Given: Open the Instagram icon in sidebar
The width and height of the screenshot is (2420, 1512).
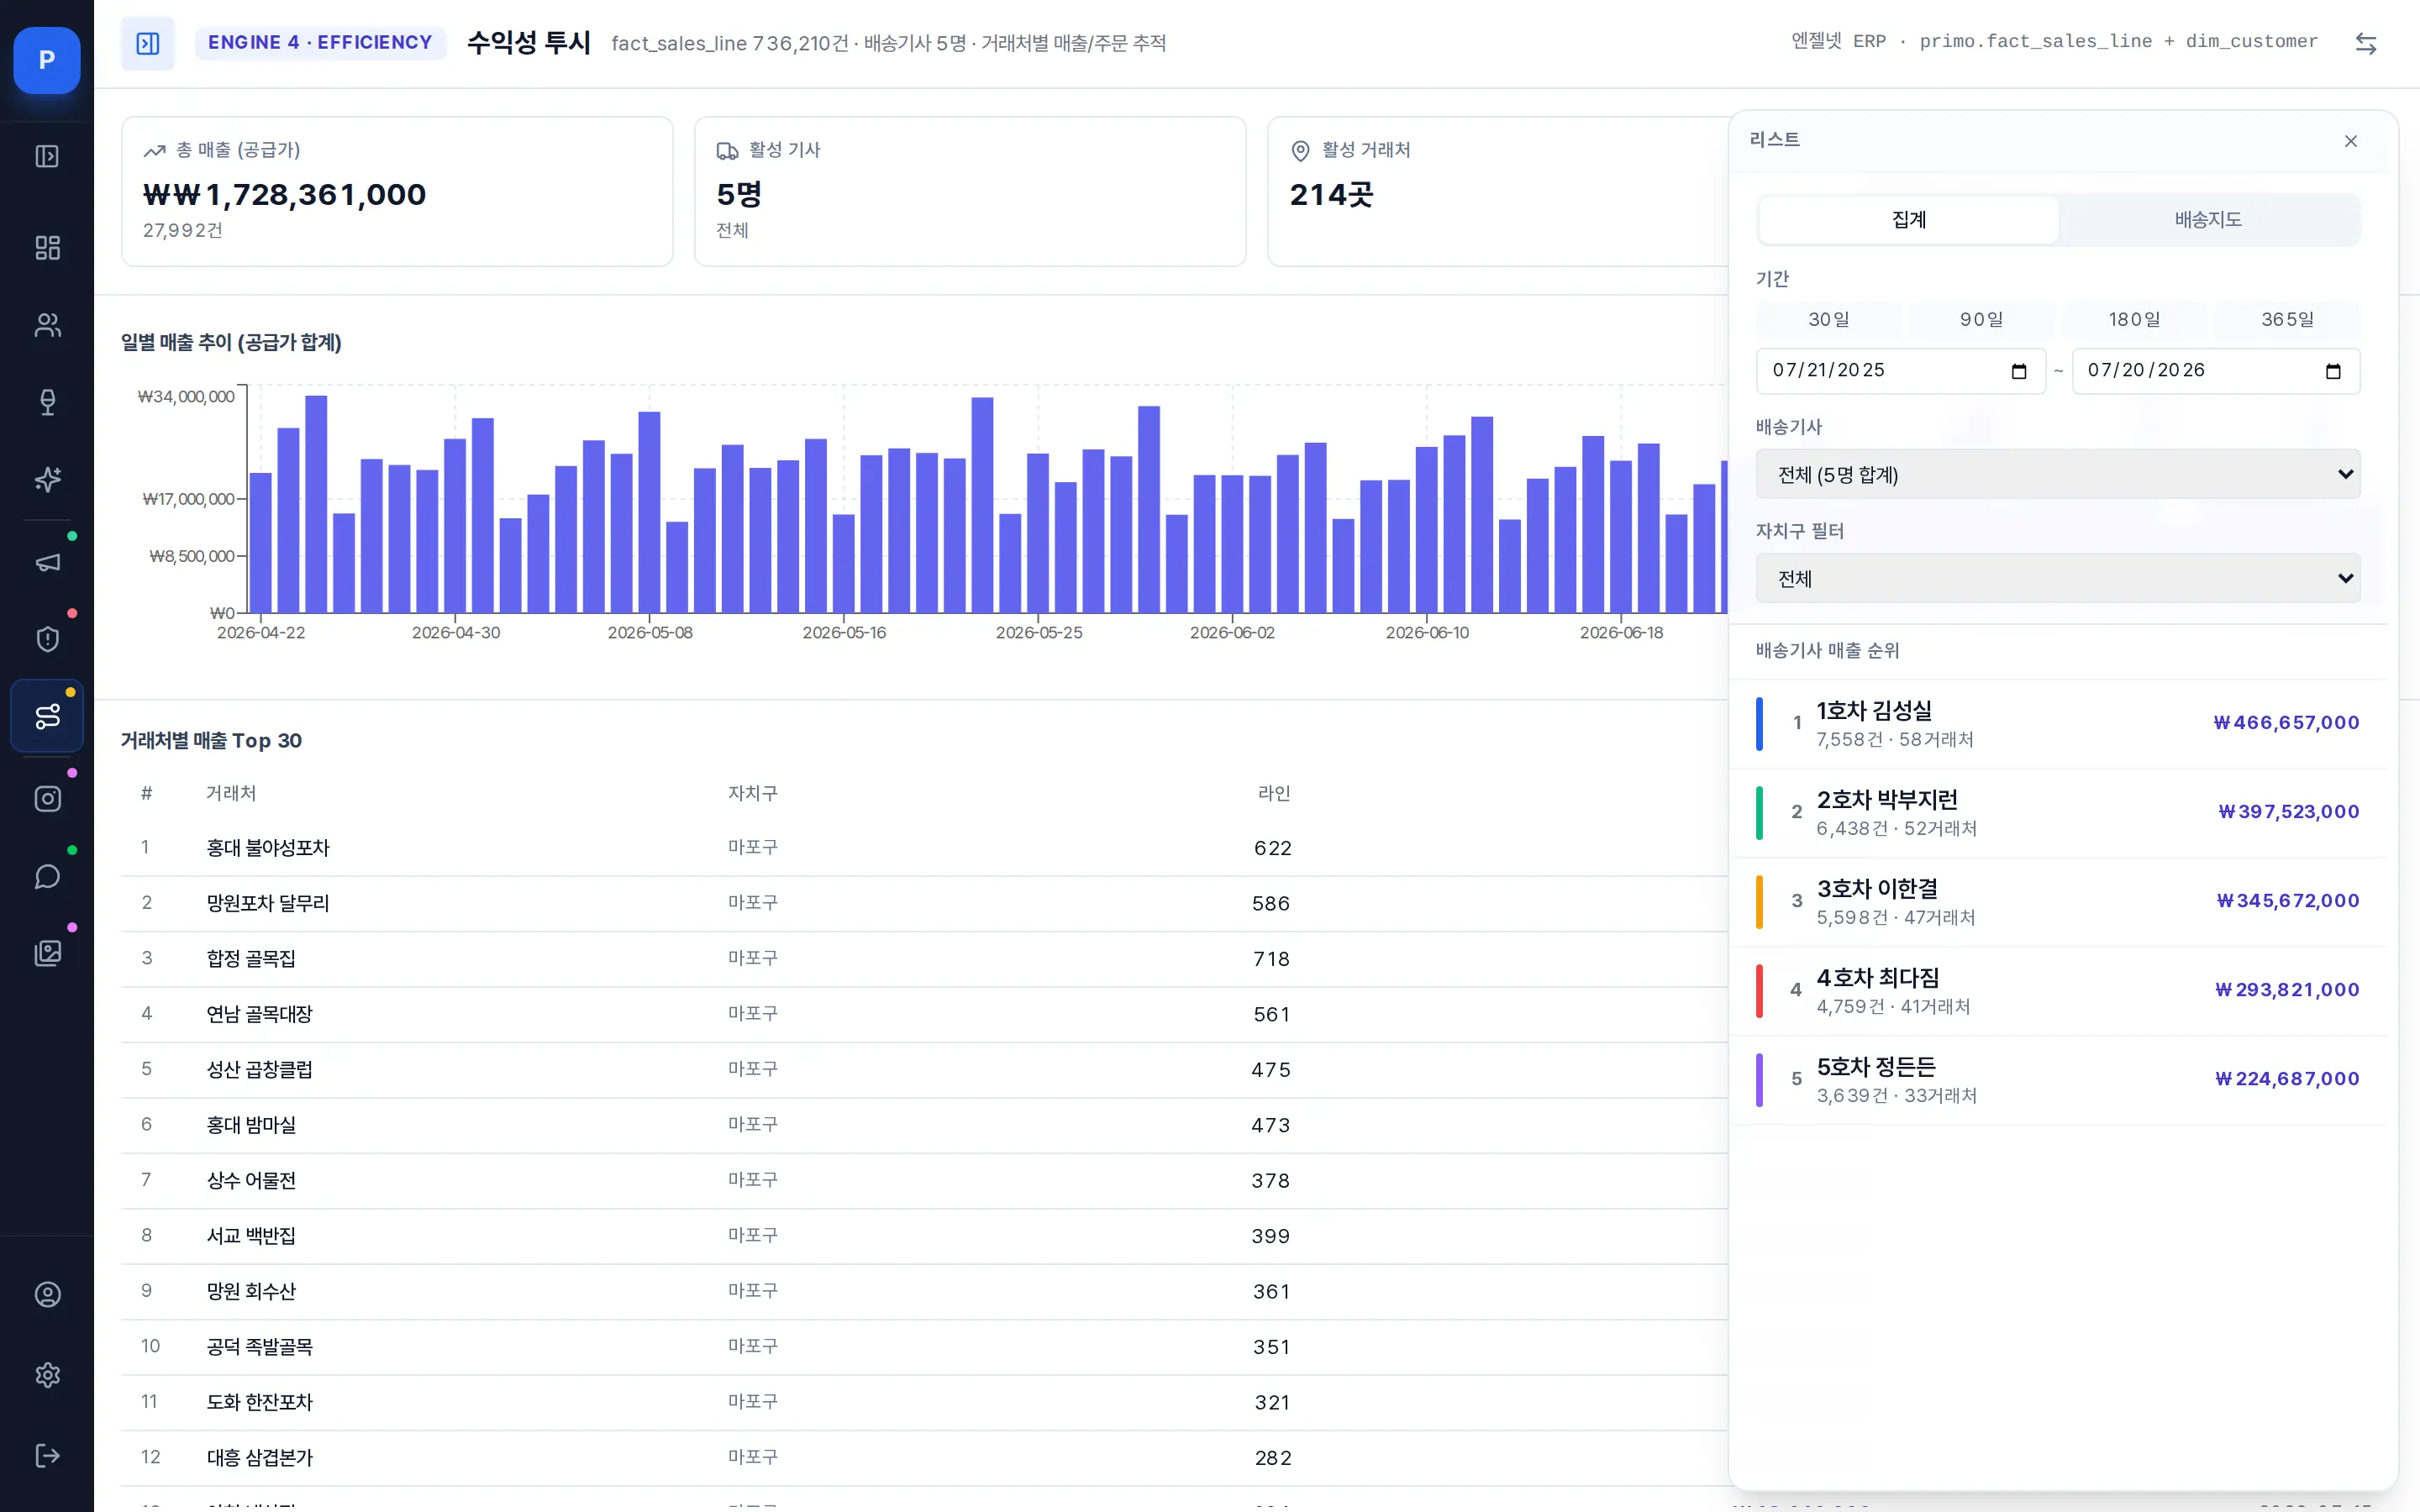Looking at the screenshot, I should click(x=47, y=799).
